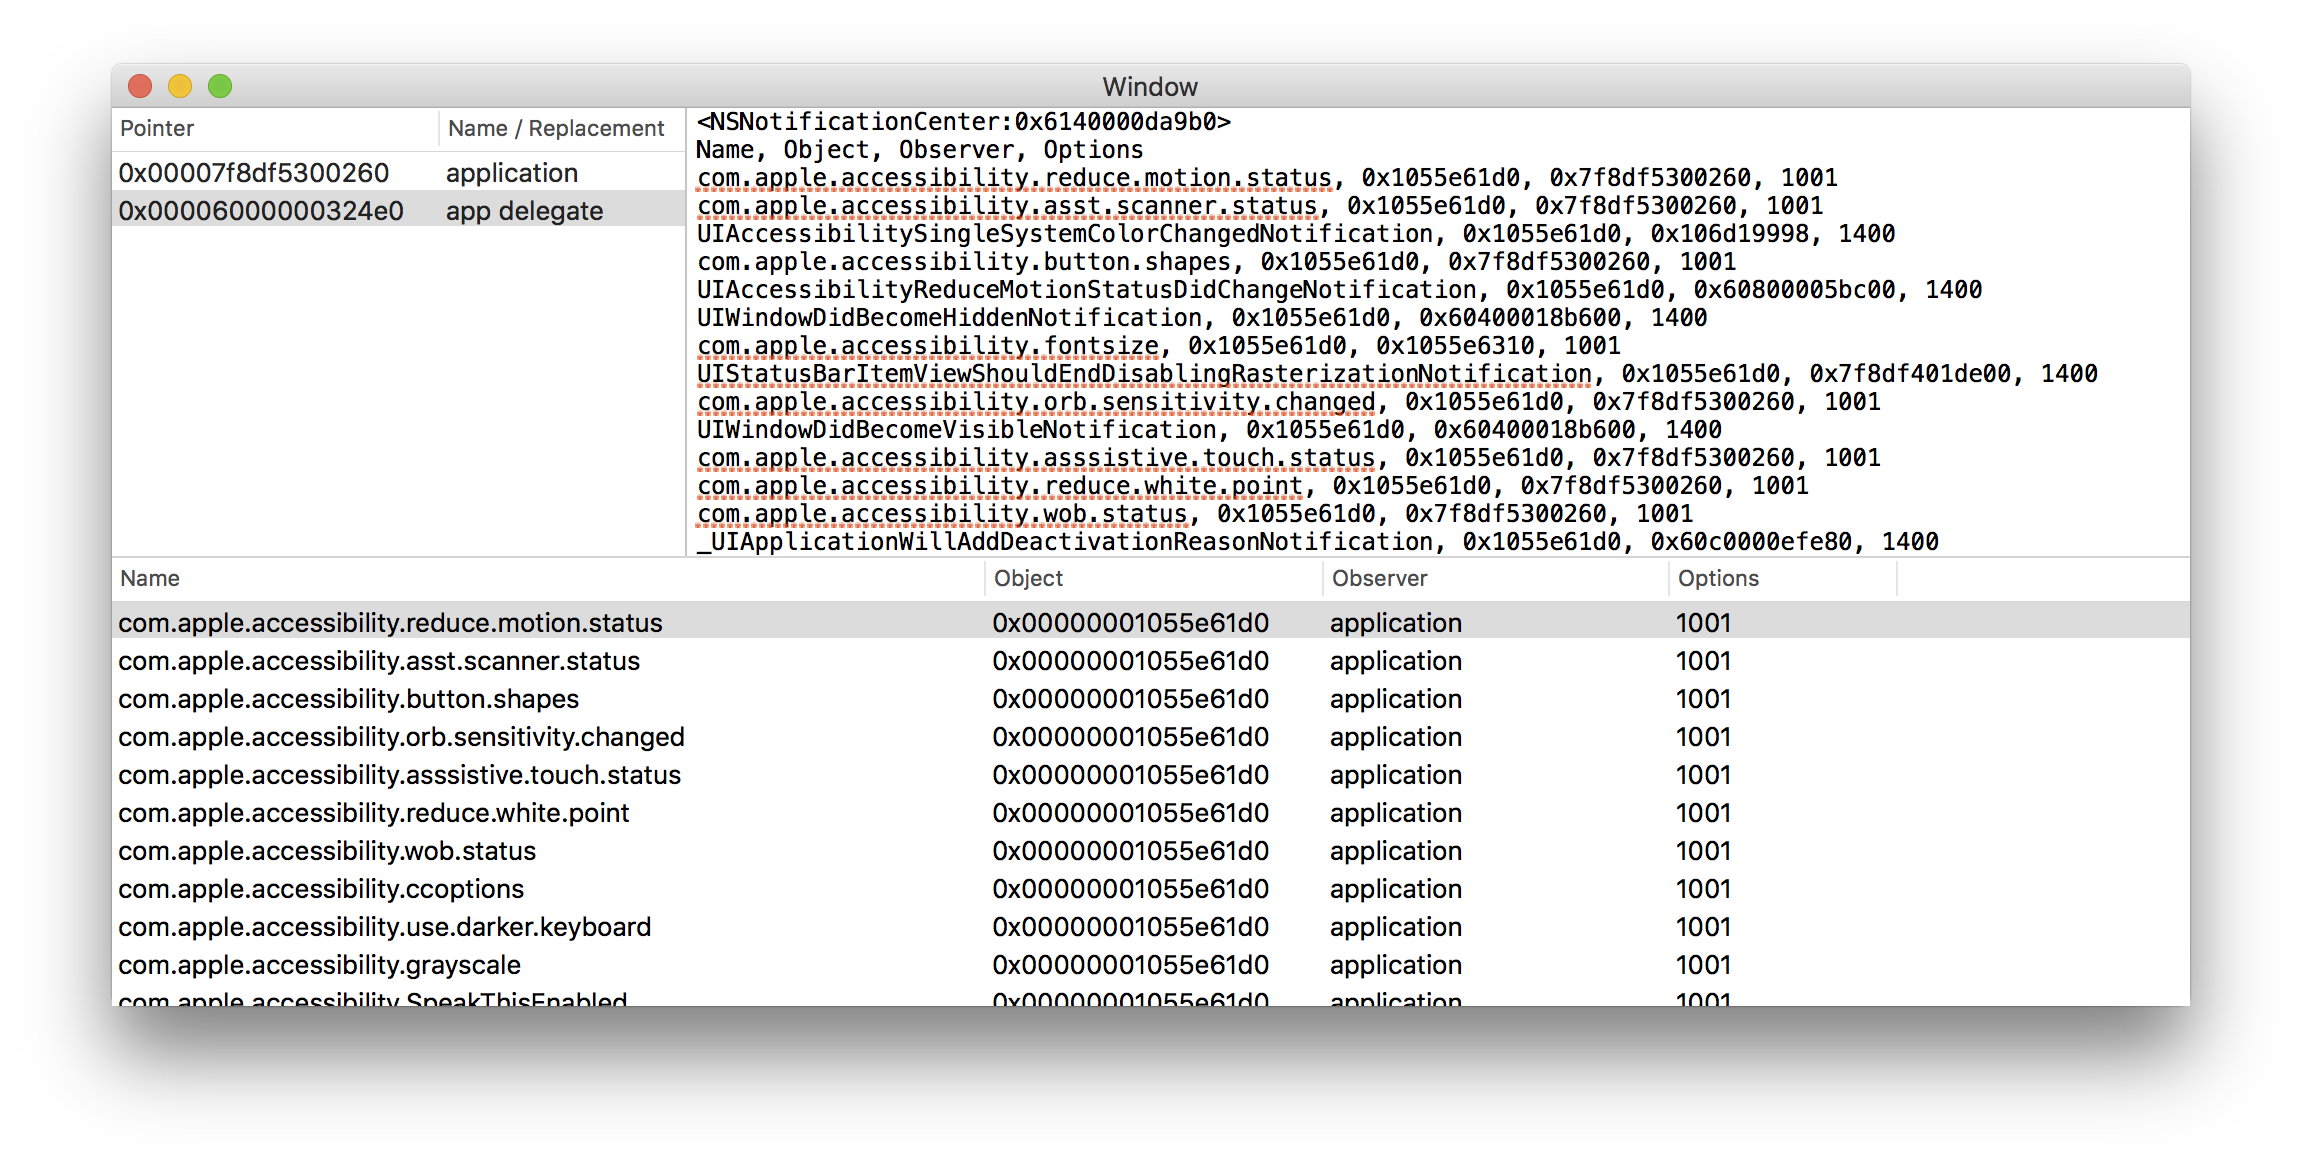This screenshot has width=2302, height=1166.
Task: Sort by the Name column header
Action: [150, 578]
